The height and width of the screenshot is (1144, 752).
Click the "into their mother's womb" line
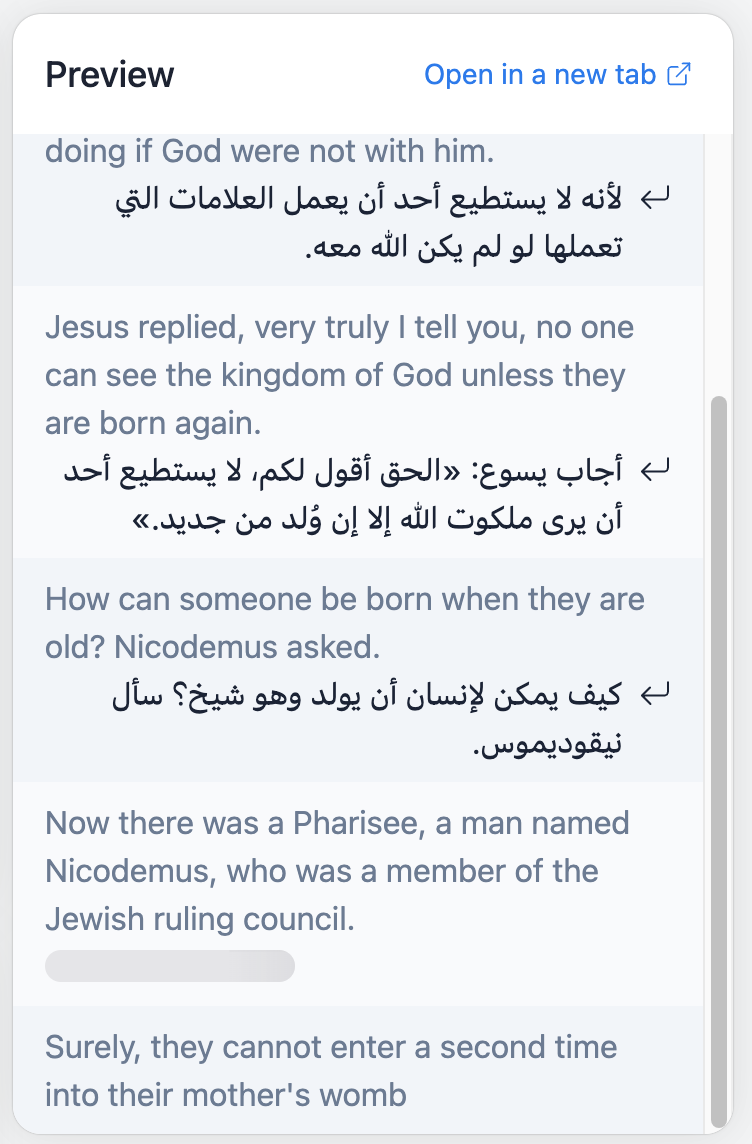click(x=226, y=1094)
